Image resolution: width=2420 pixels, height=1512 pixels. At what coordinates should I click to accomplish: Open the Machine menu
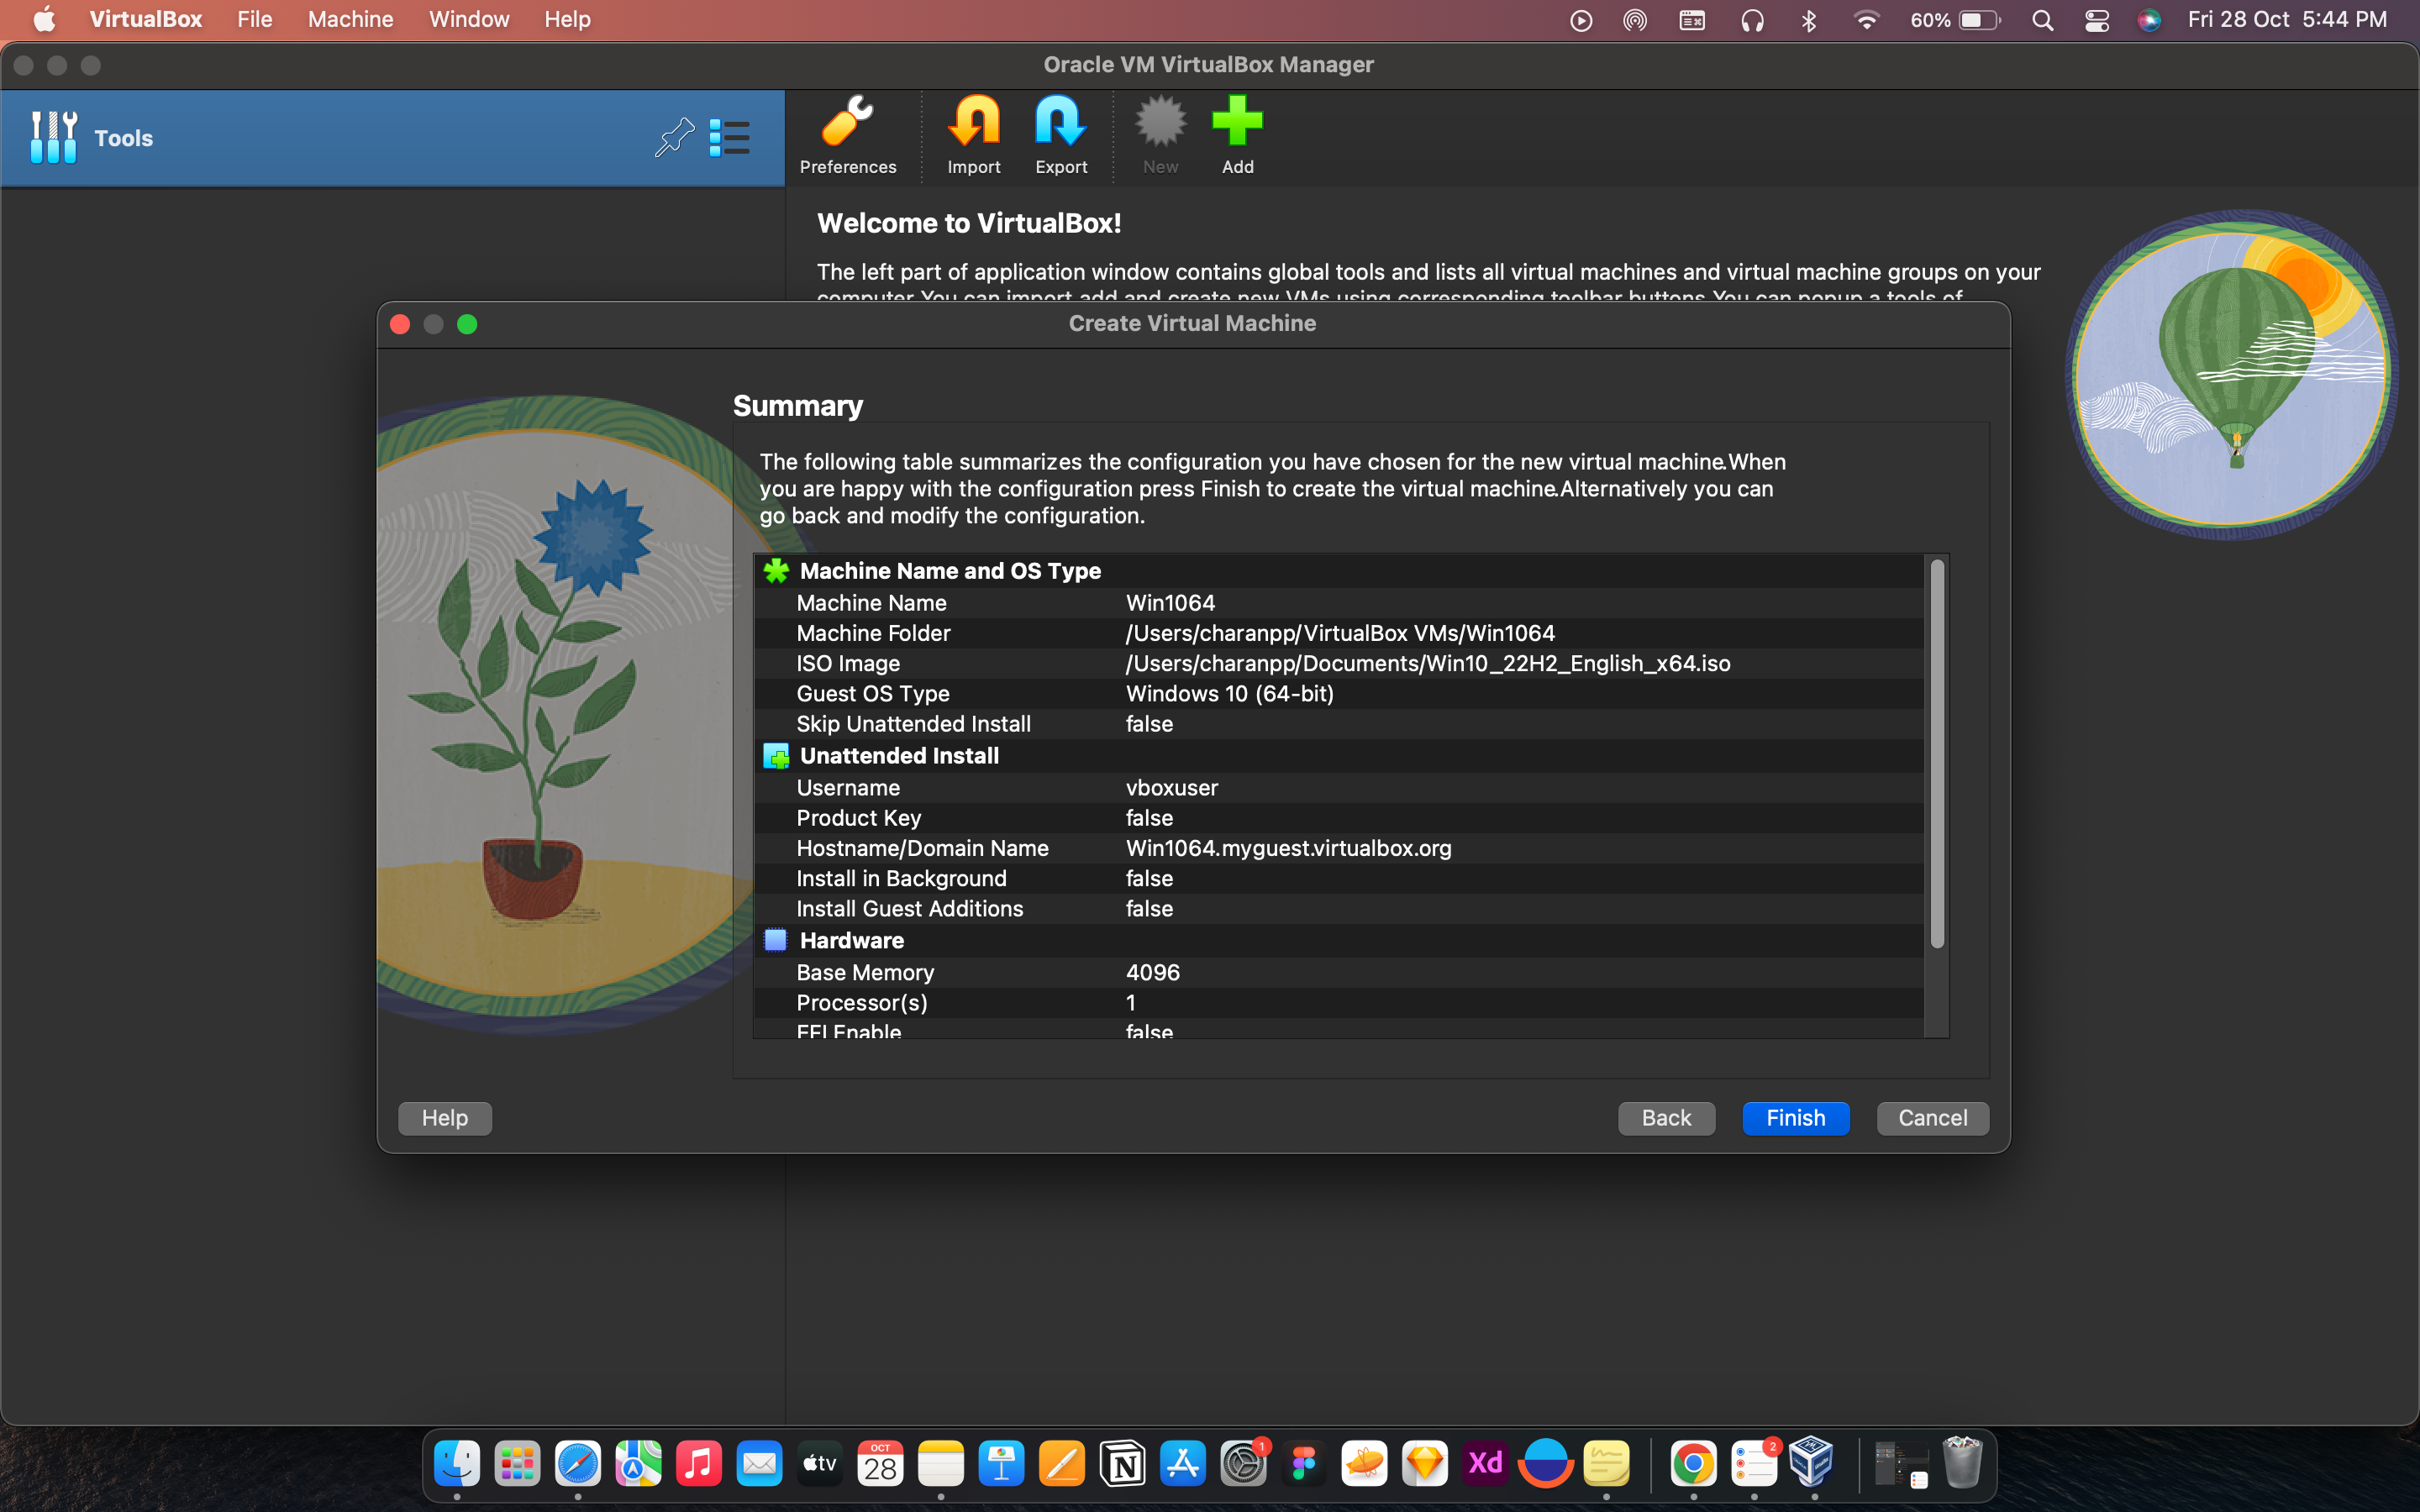(x=350, y=20)
